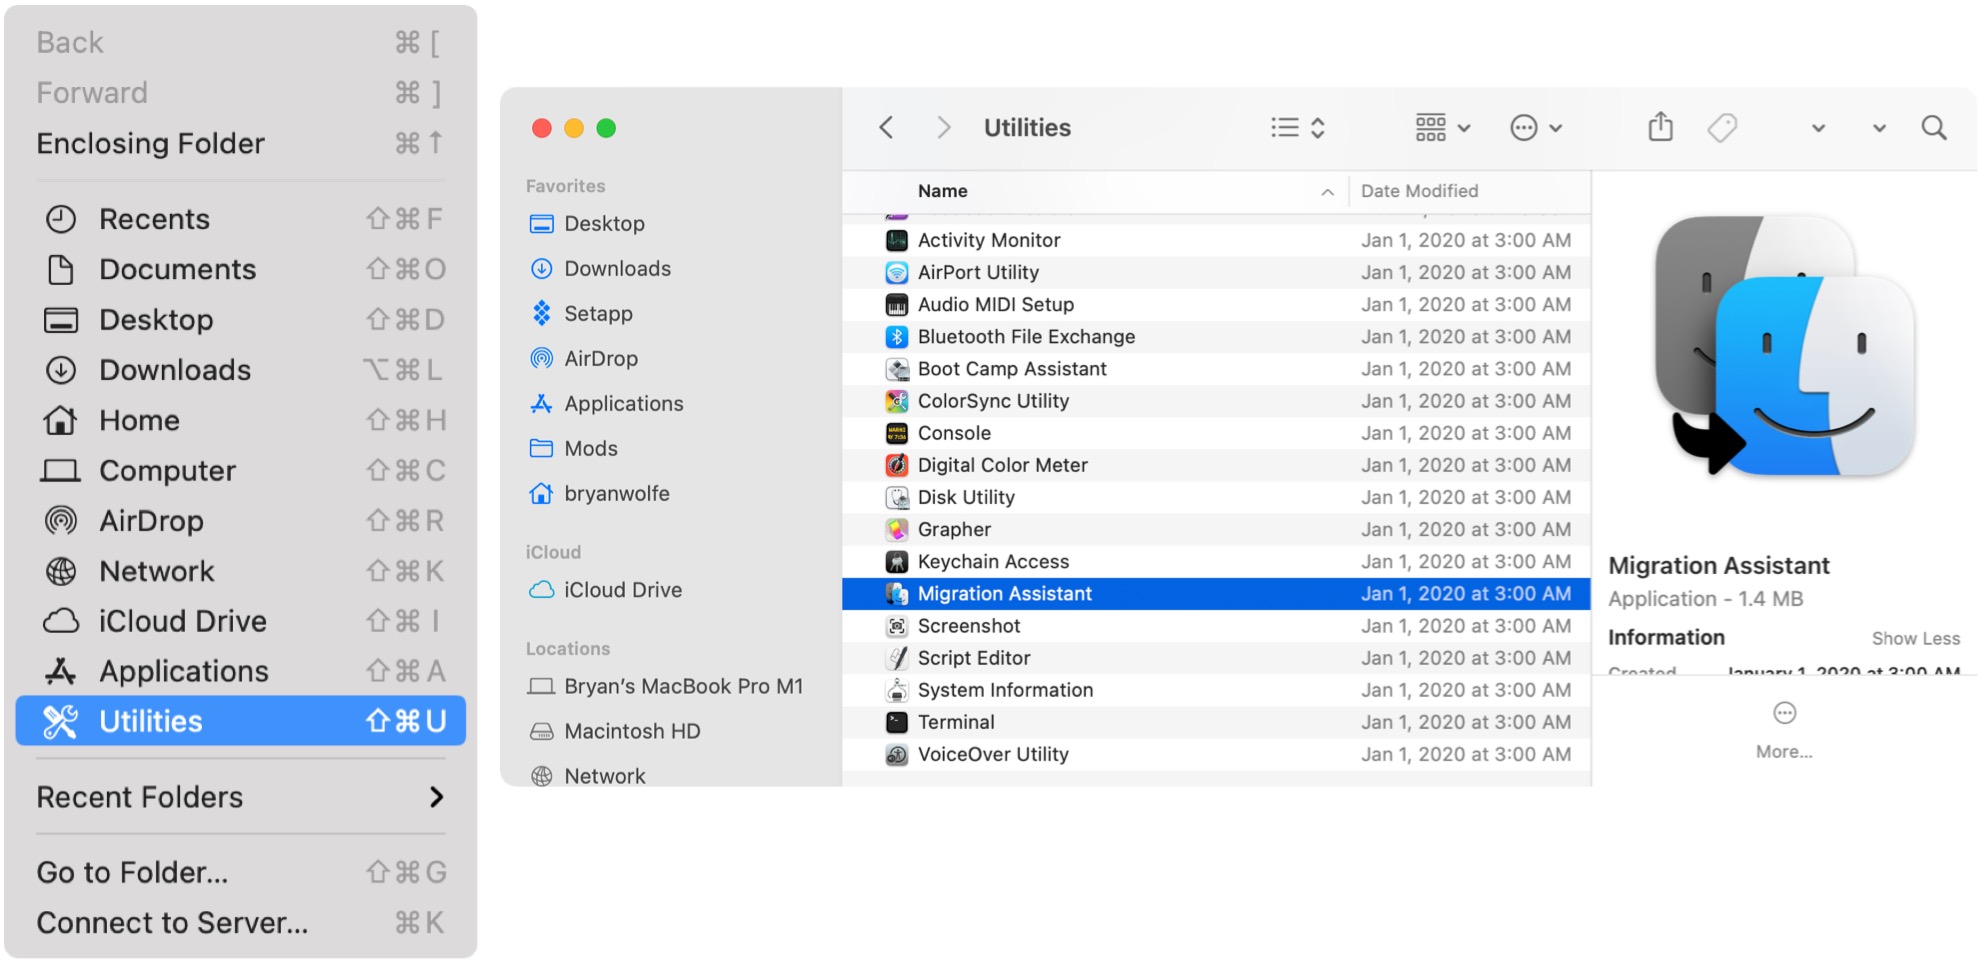Image resolution: width=1984 pixels, height=964 pixels.
Task: Select the Keychain Access file name
Action: pyautogui.click(x=993, y=562)
